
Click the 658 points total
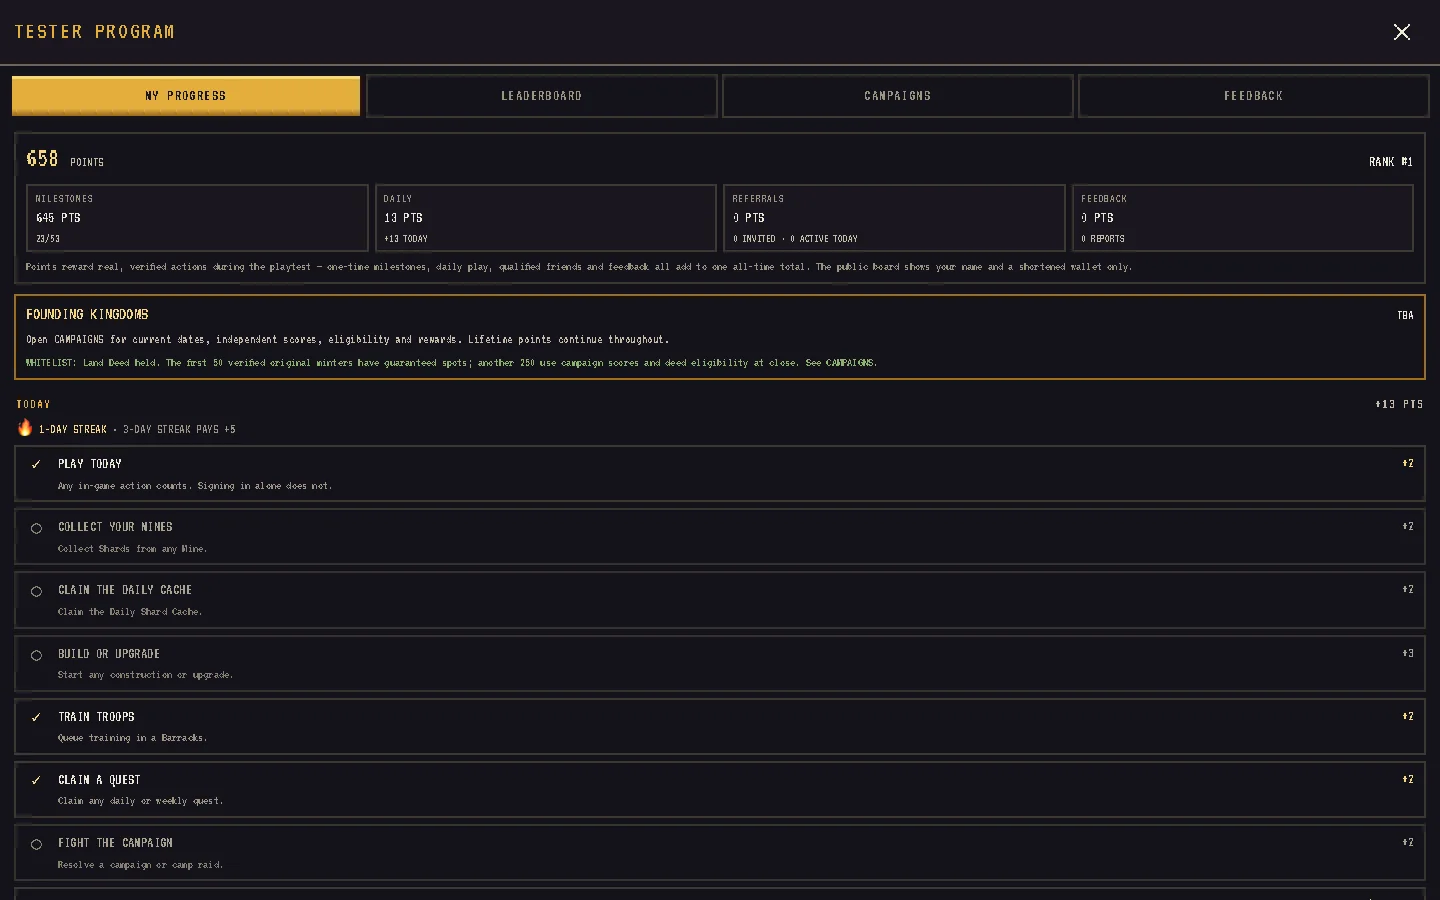[42, 159]
